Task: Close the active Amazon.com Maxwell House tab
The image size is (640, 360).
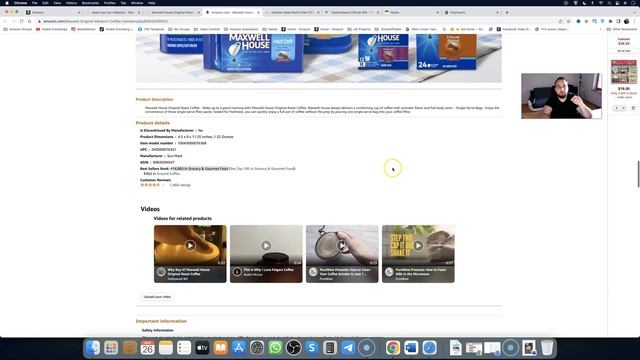Action: tap(258, 12)
